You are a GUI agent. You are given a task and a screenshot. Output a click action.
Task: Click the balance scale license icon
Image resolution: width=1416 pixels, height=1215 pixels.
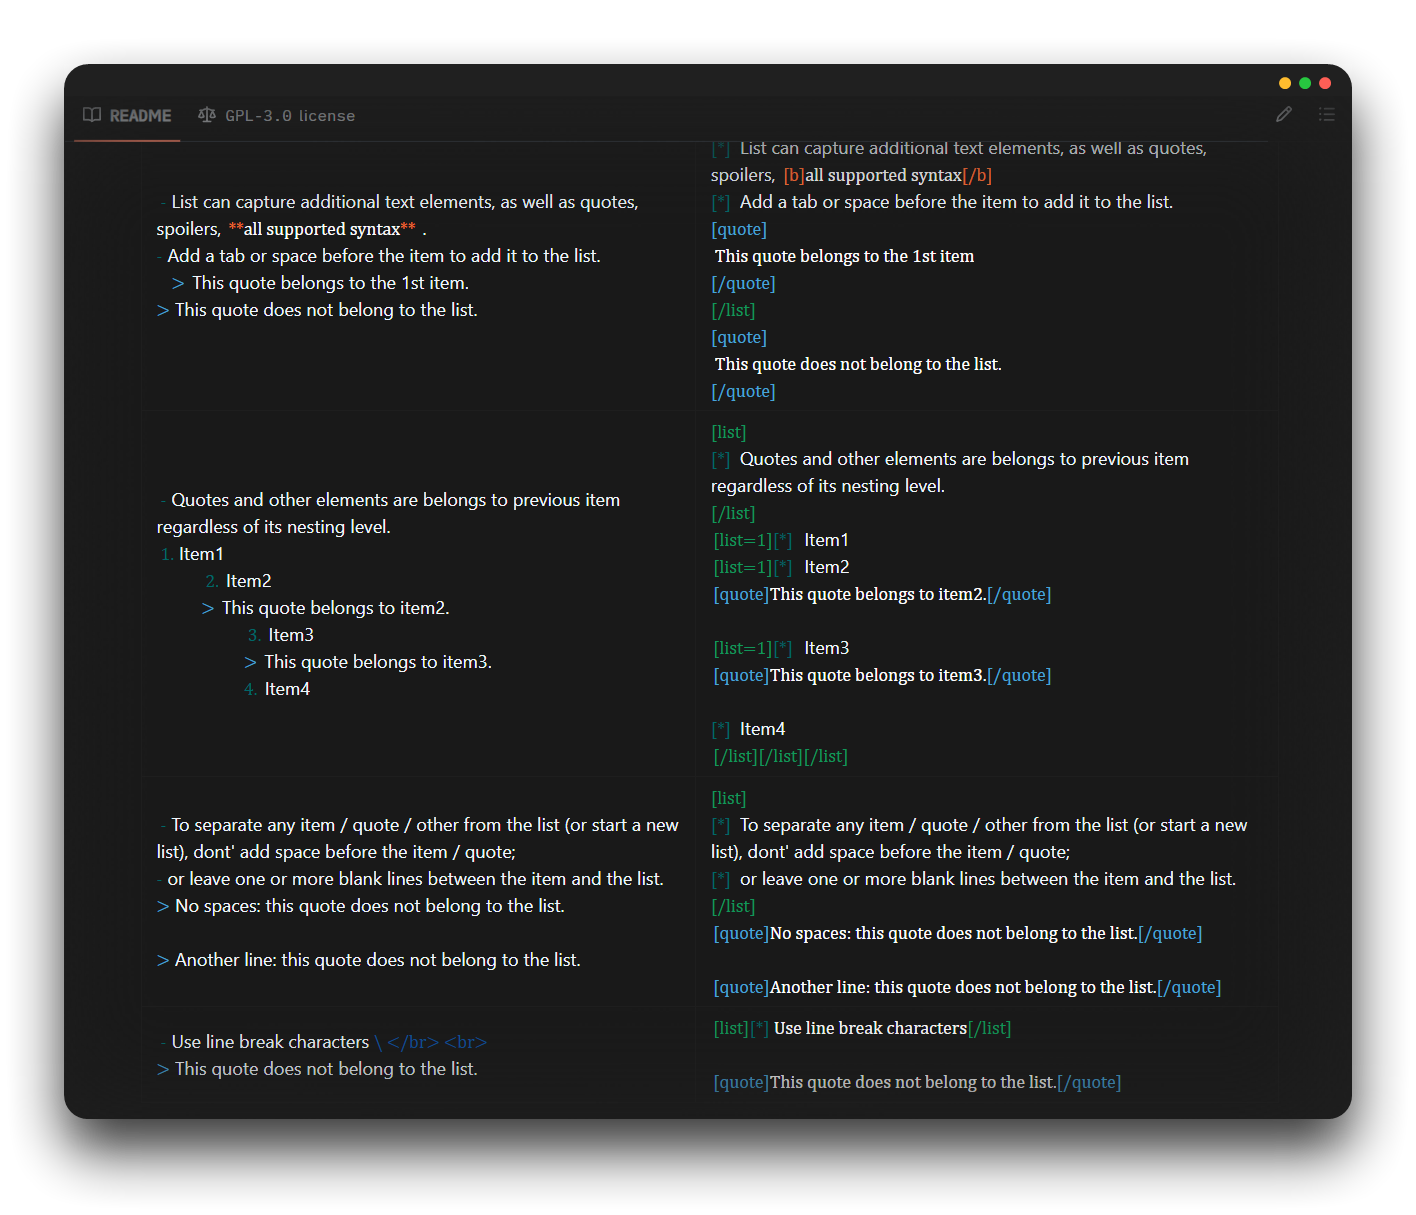point(207,115)
